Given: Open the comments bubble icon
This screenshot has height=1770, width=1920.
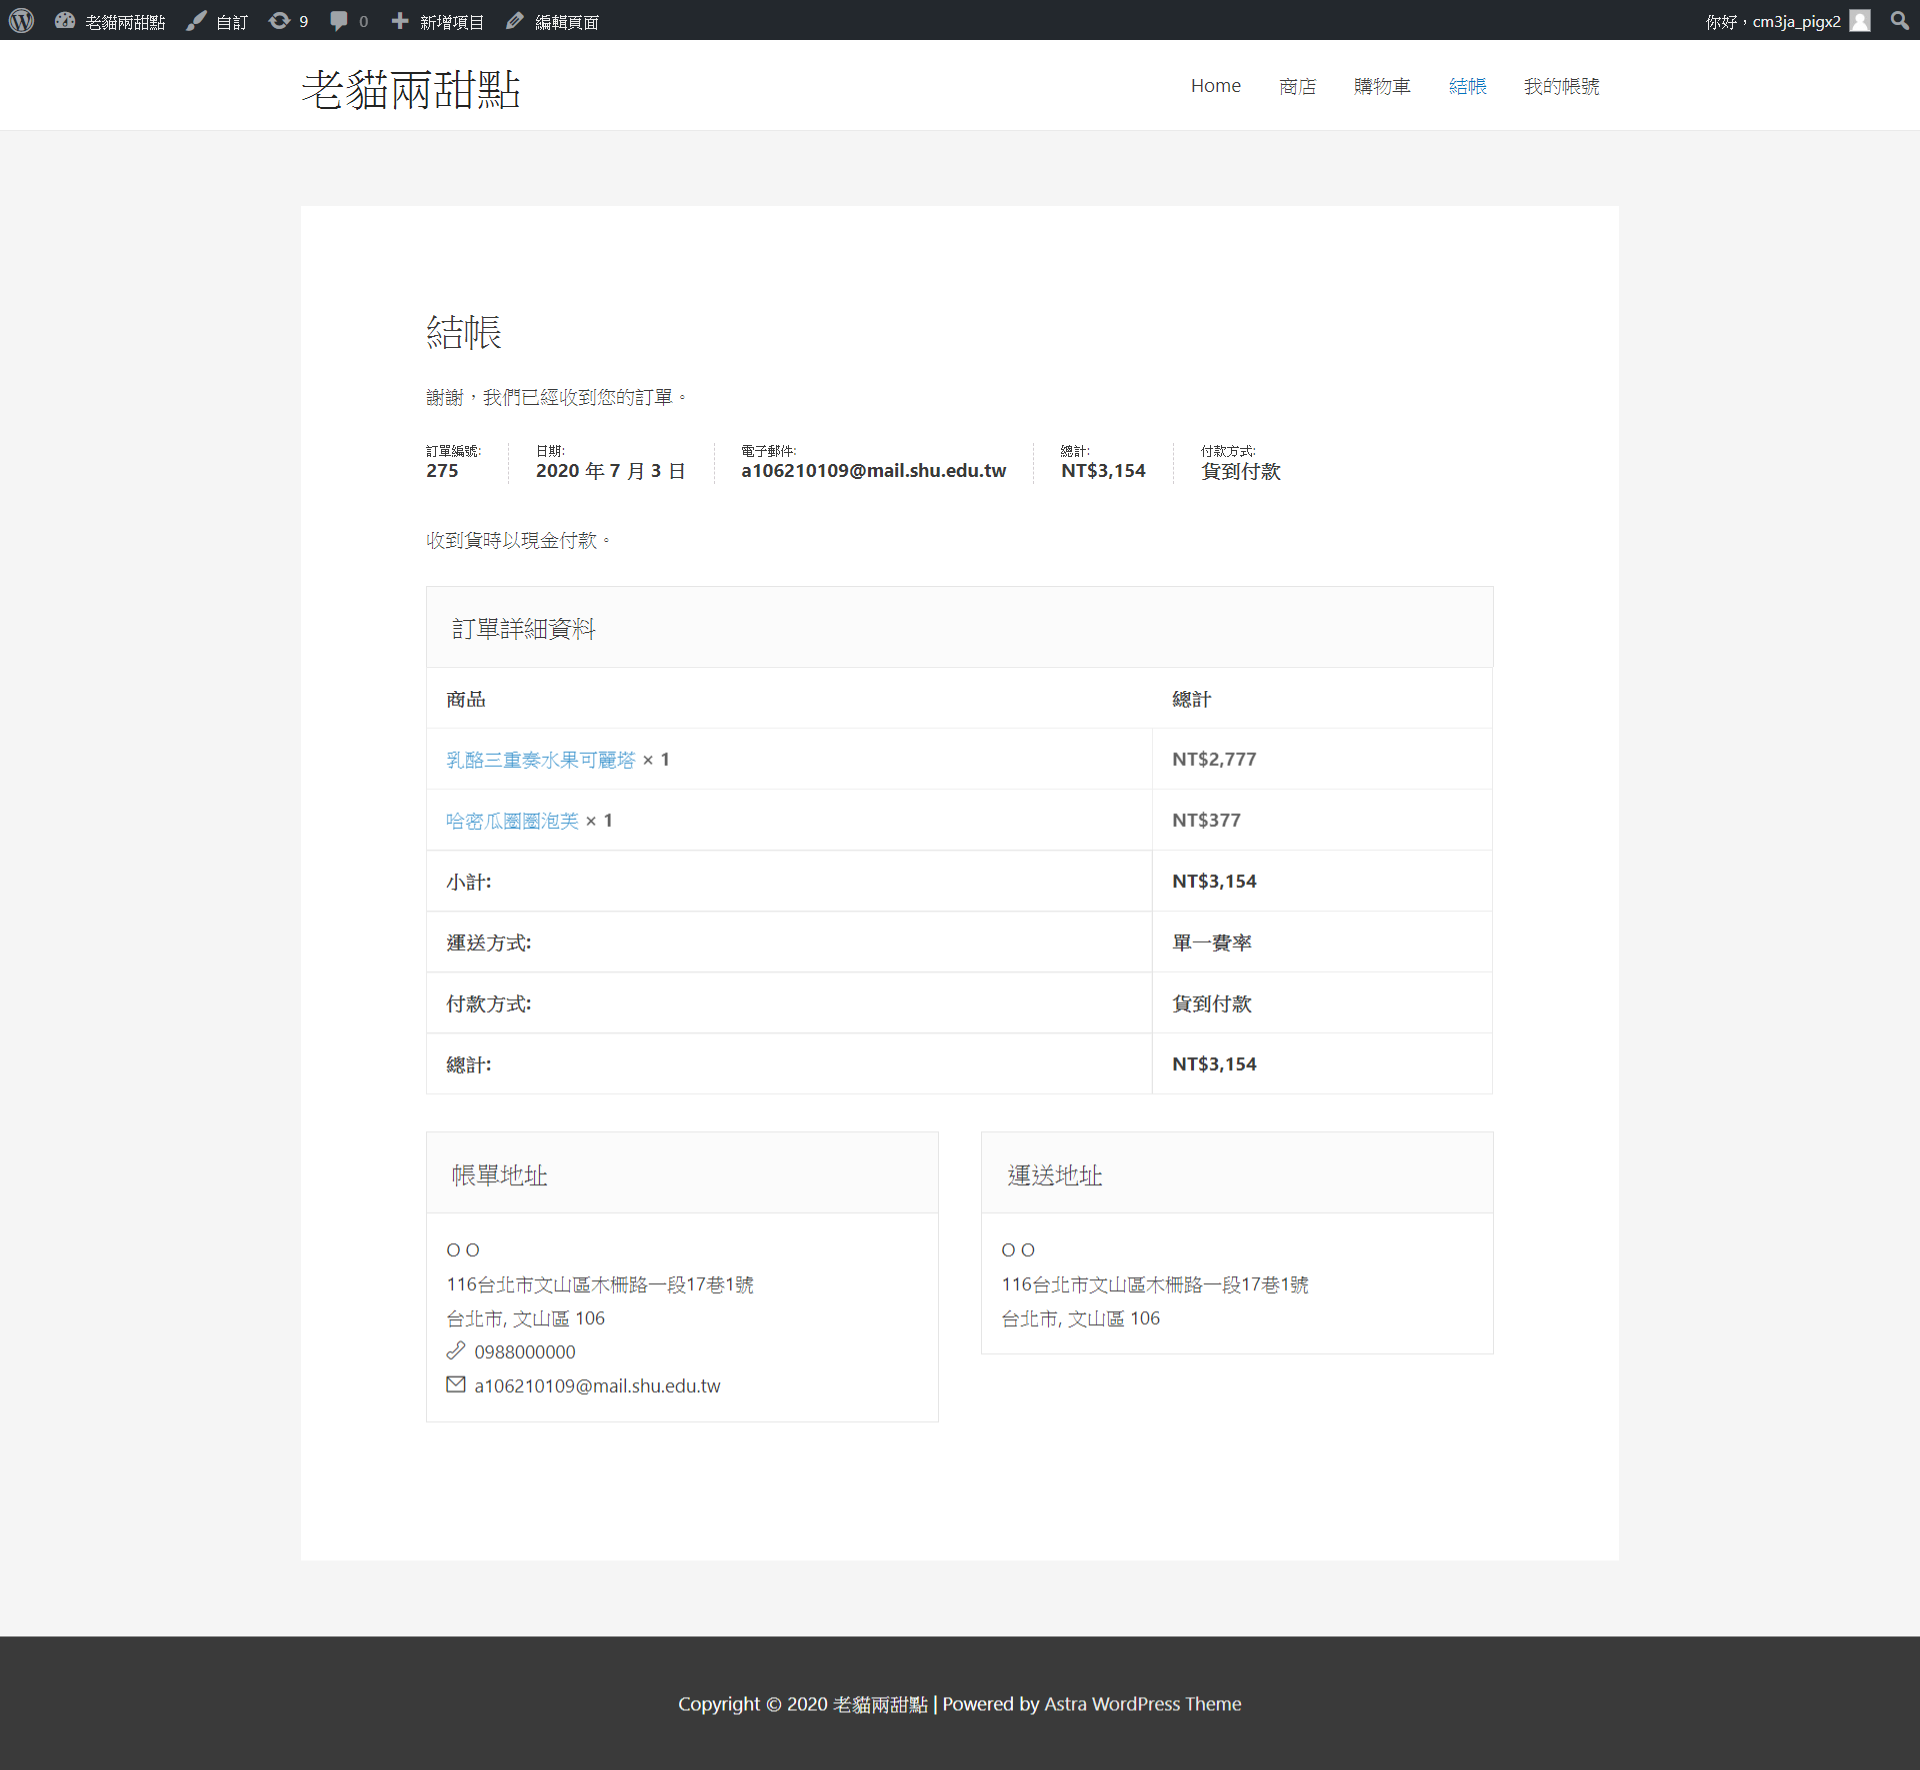Looking at the screenshot, I should pos(339,21).
